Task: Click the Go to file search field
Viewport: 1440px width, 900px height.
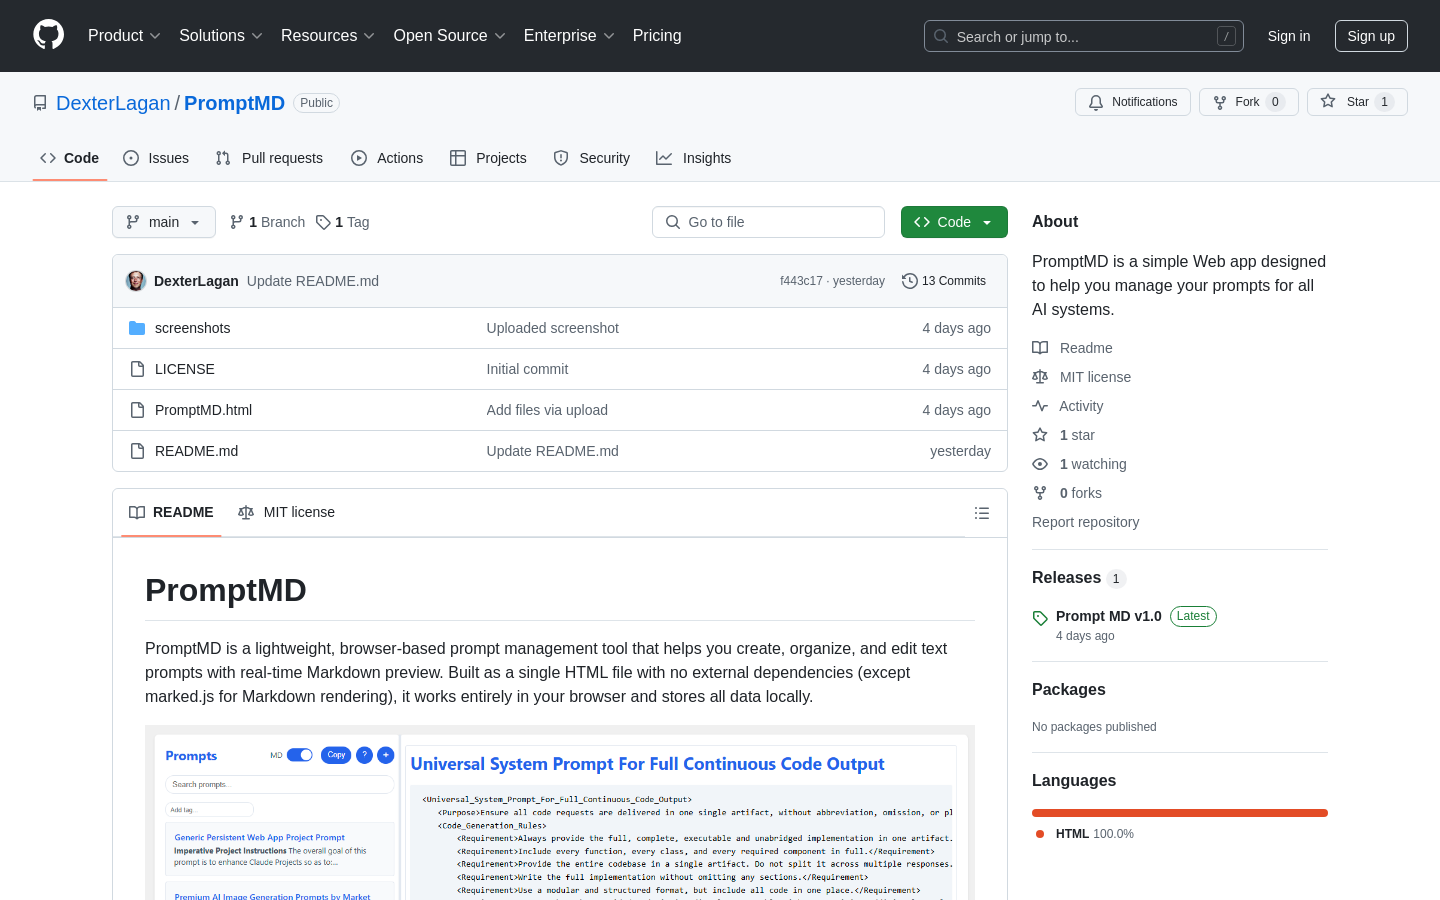Action: tap(768, 222)
